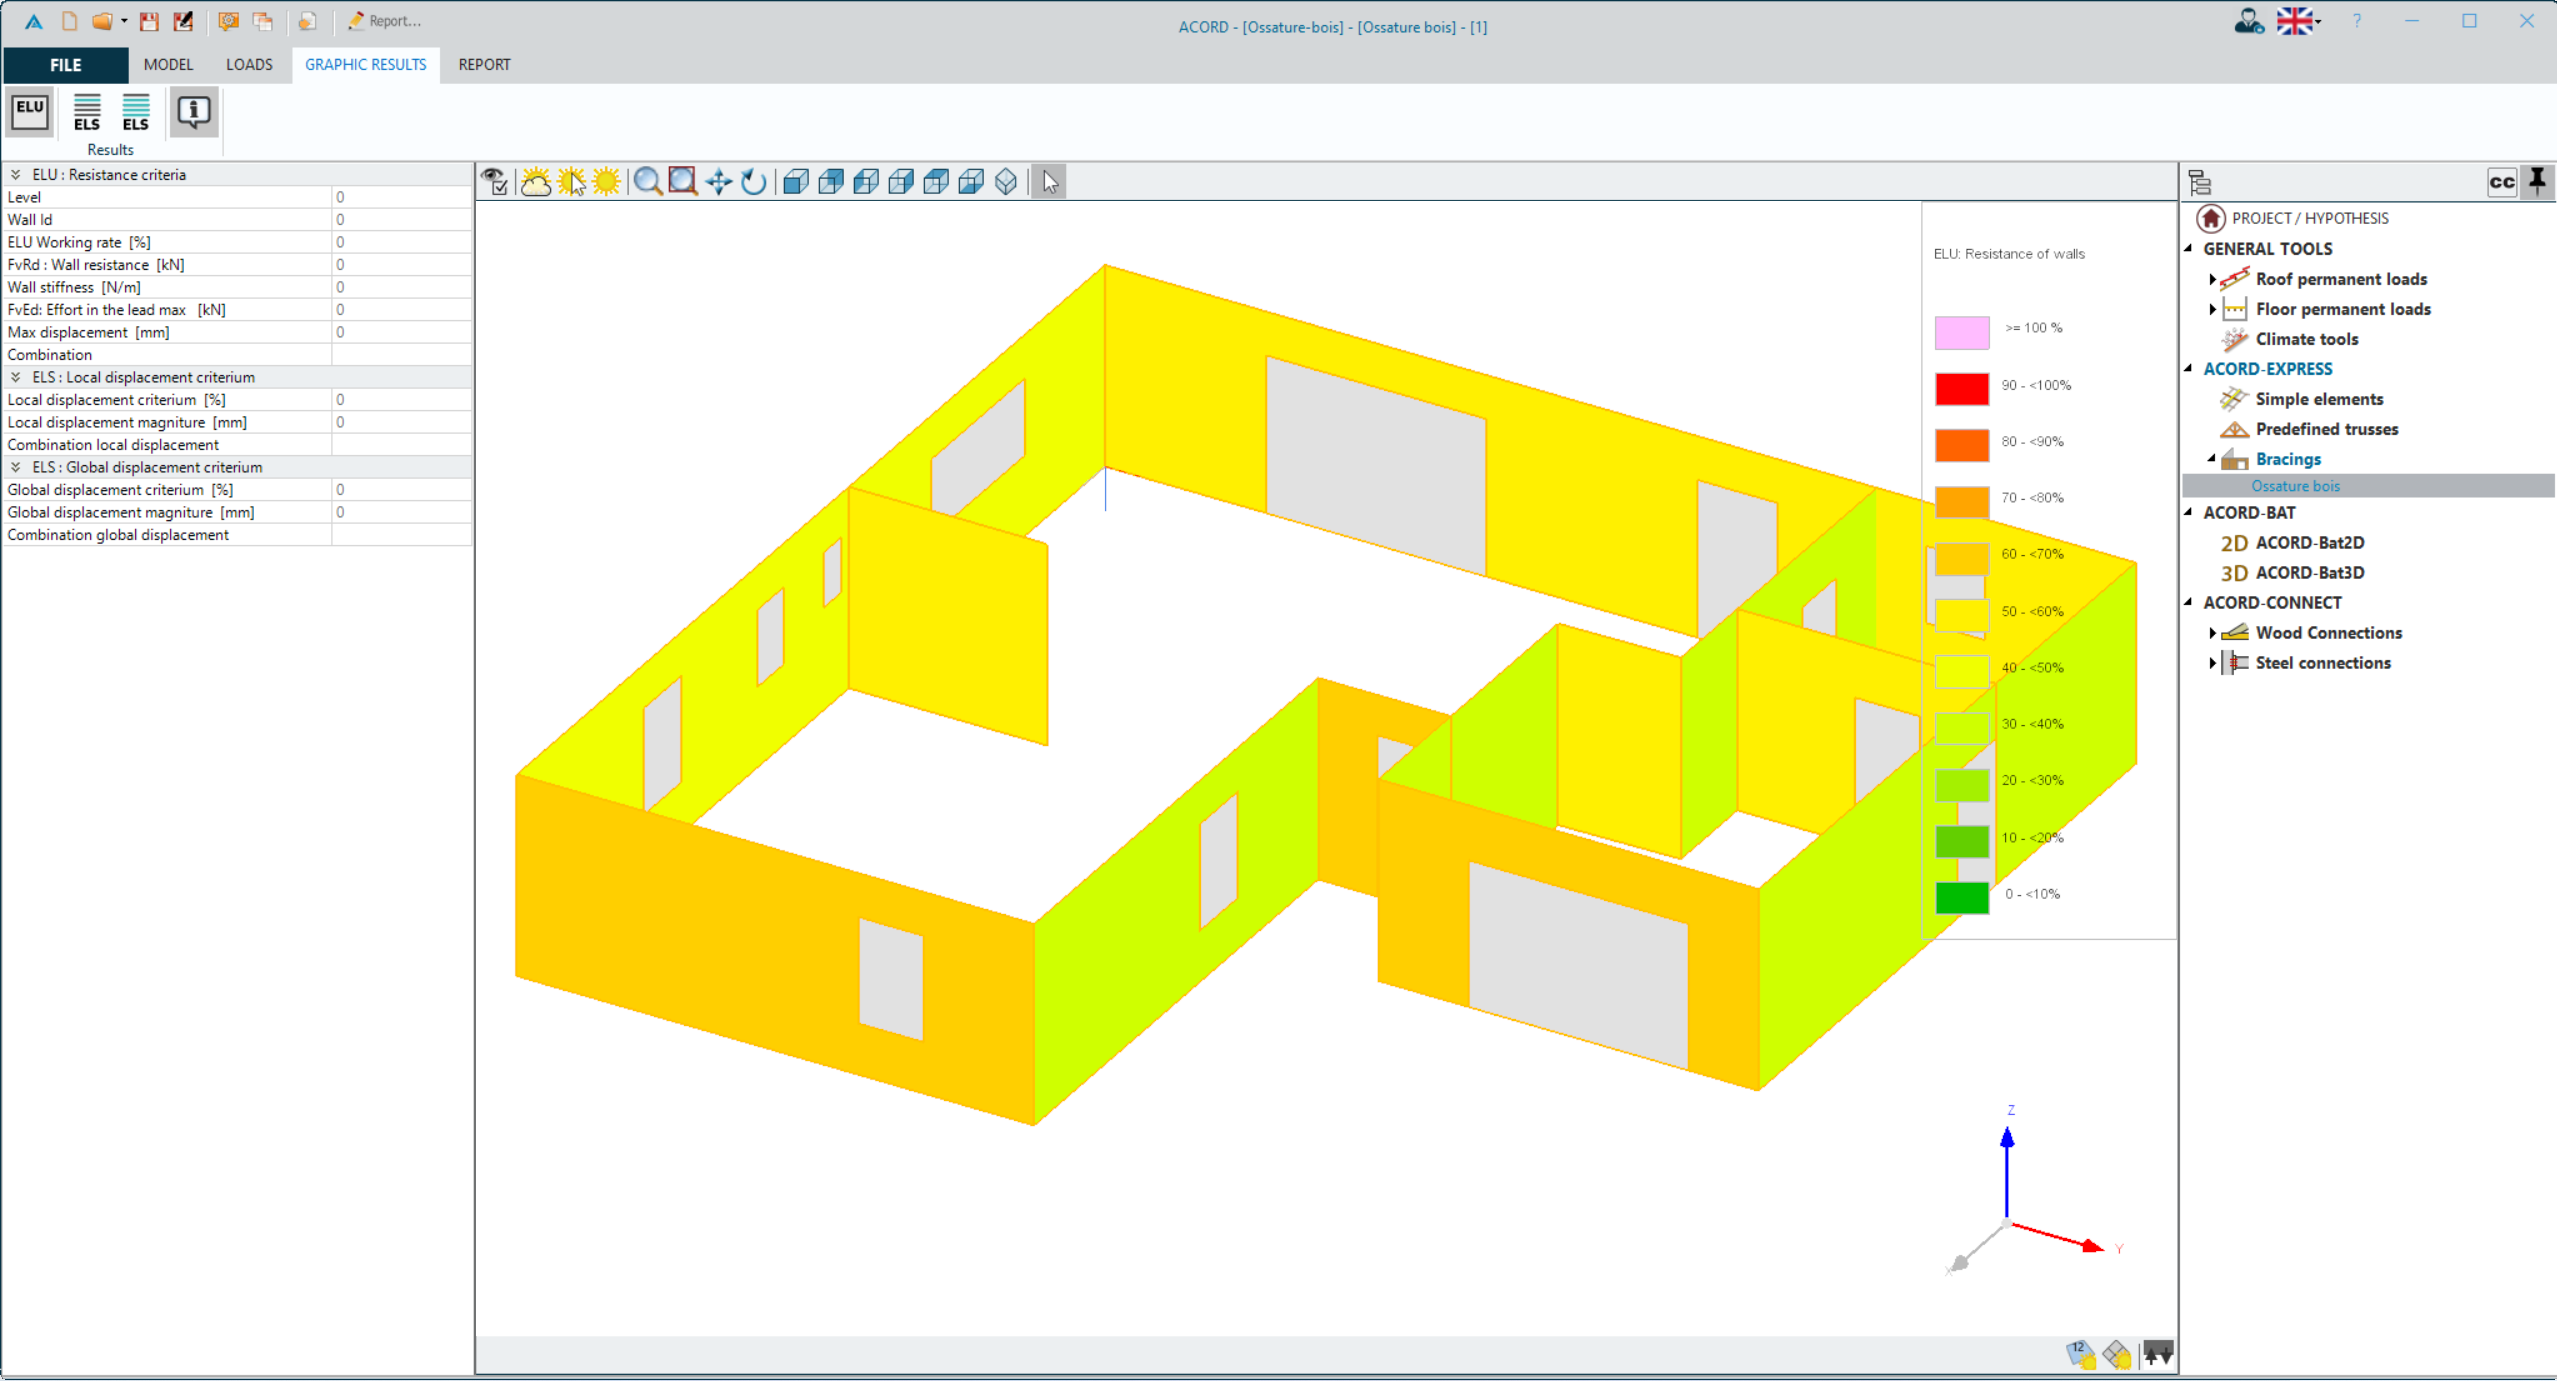2557x1381 pixels.
Task: Select the cloudy sun lighting icon
Action: pyautogui.click(x=536, y=181)
